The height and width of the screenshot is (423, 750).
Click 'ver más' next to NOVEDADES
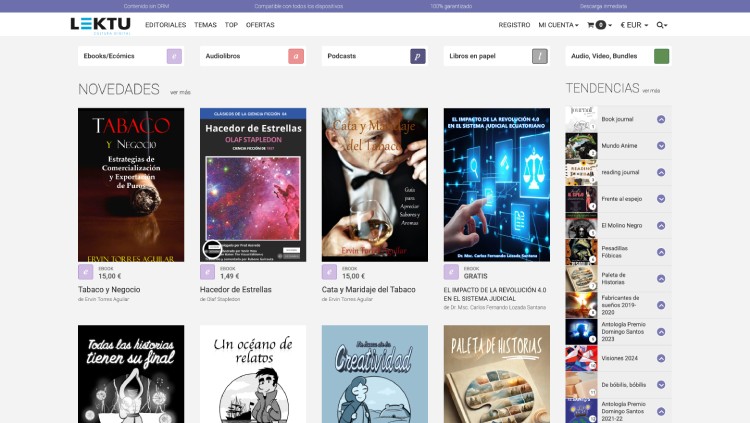[180, 92]
